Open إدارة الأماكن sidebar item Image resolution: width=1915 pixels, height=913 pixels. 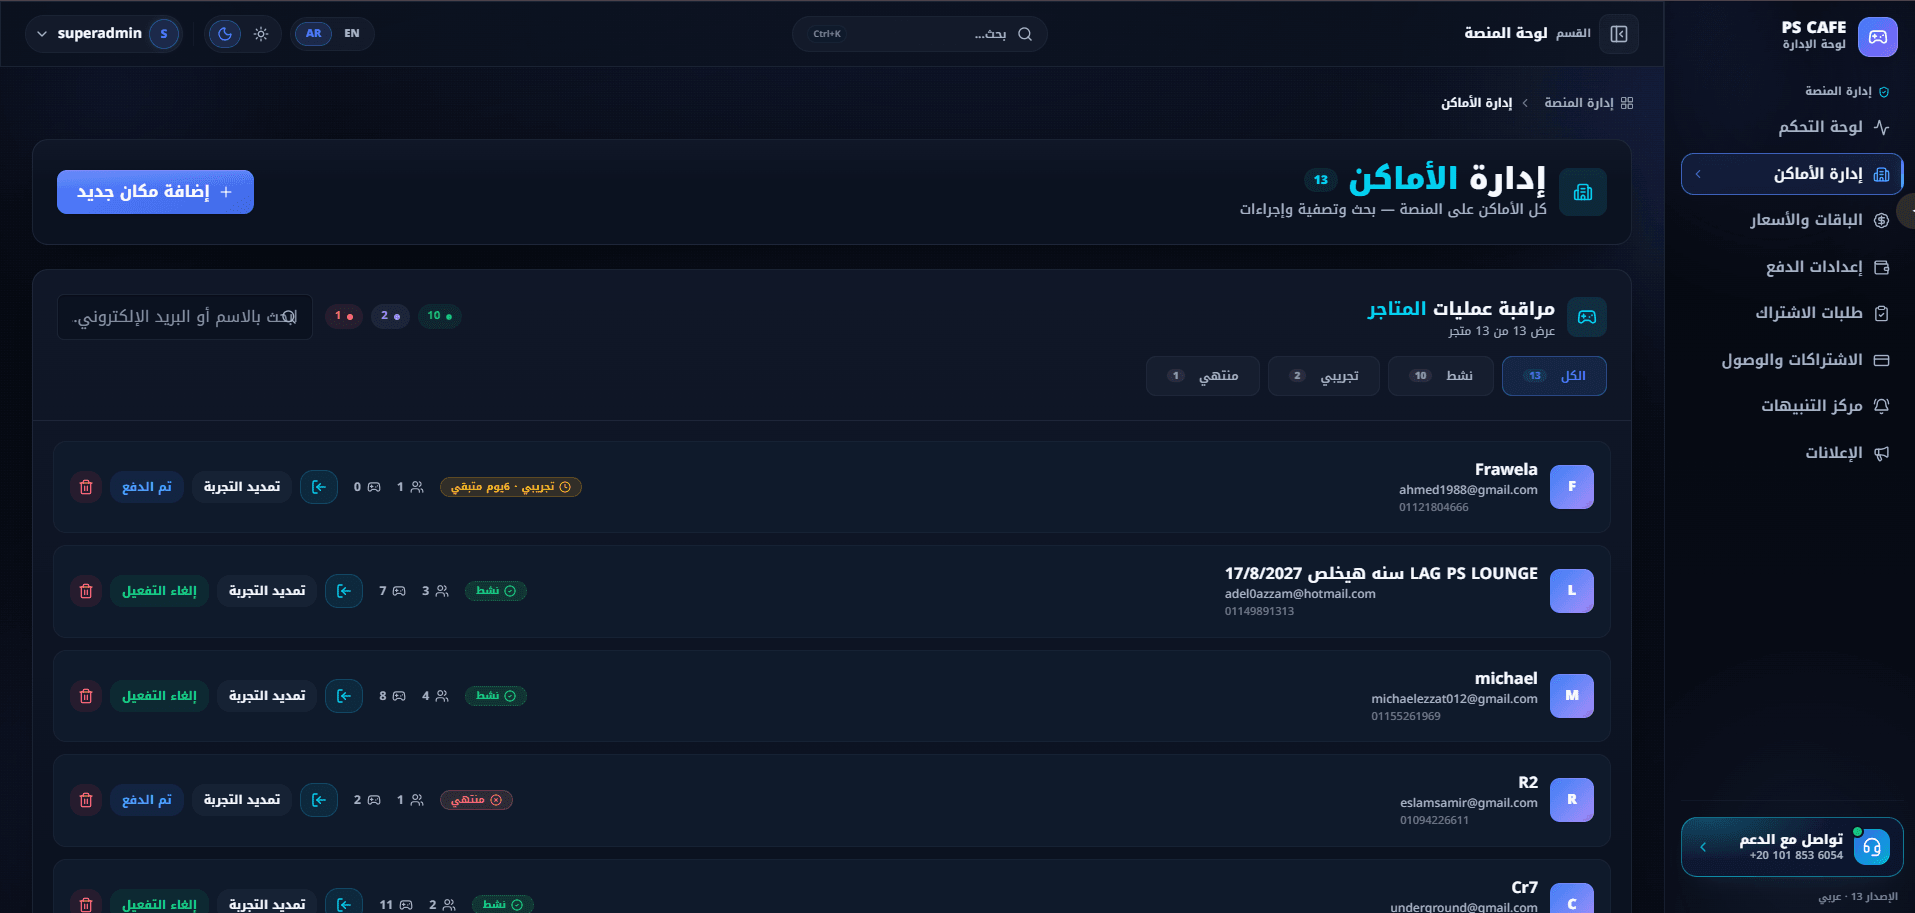click(1792, 174)
